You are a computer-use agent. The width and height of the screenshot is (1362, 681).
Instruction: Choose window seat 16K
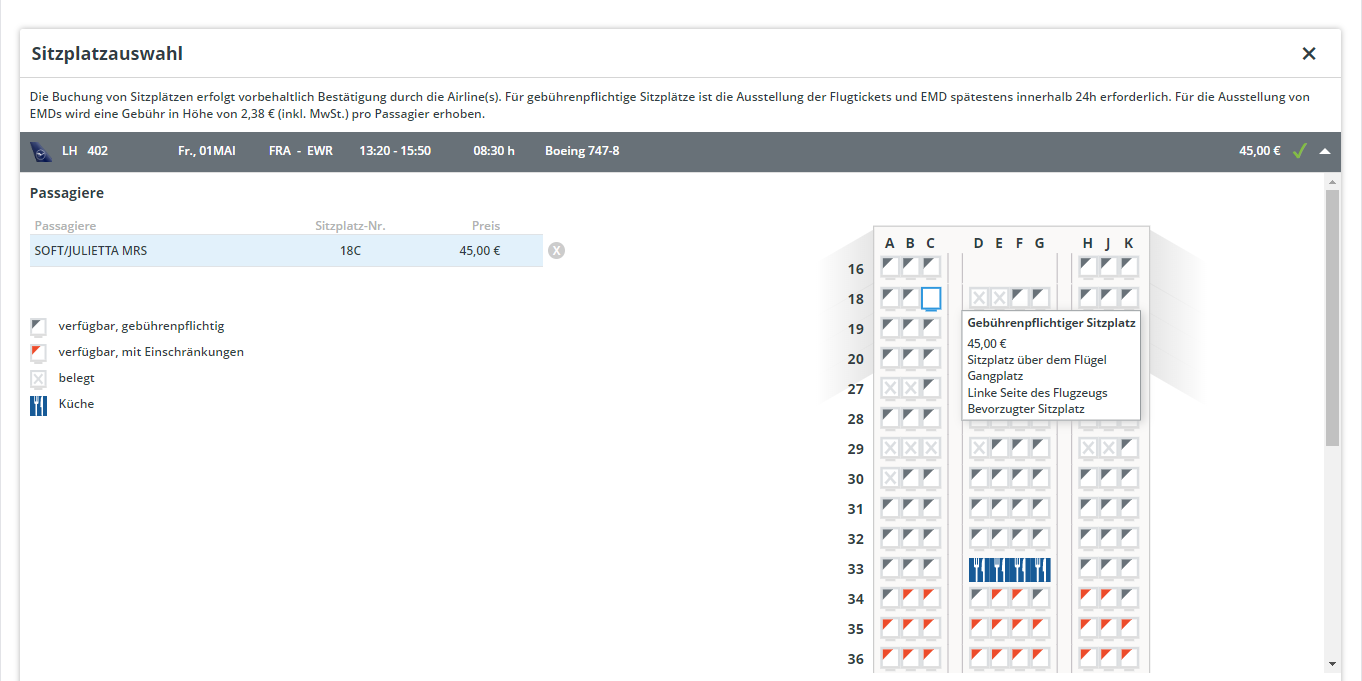click(x=1128, y=267)
